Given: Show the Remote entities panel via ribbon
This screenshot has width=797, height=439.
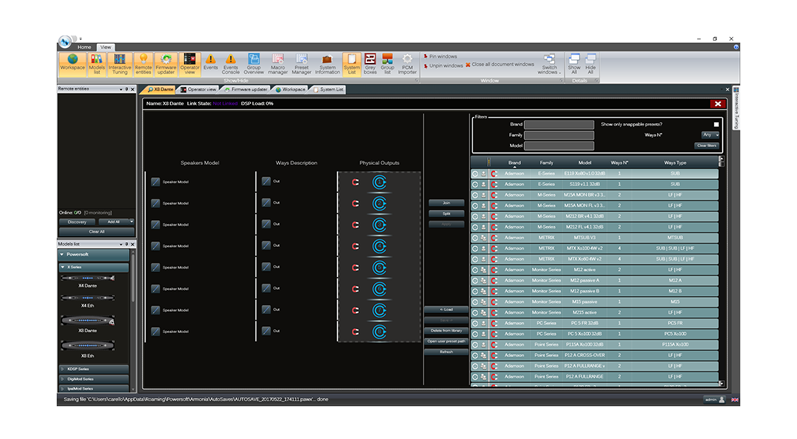Looking at the screenshot, I should pyautogui.click(x=143, y=65).
